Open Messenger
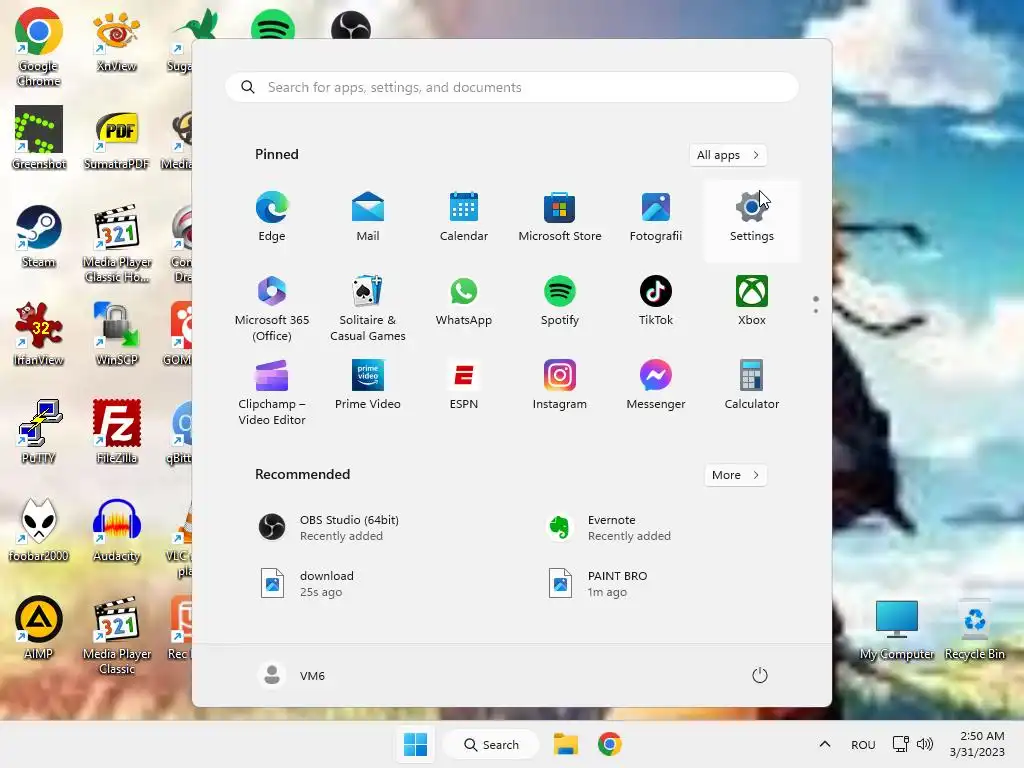 (656, 385)
